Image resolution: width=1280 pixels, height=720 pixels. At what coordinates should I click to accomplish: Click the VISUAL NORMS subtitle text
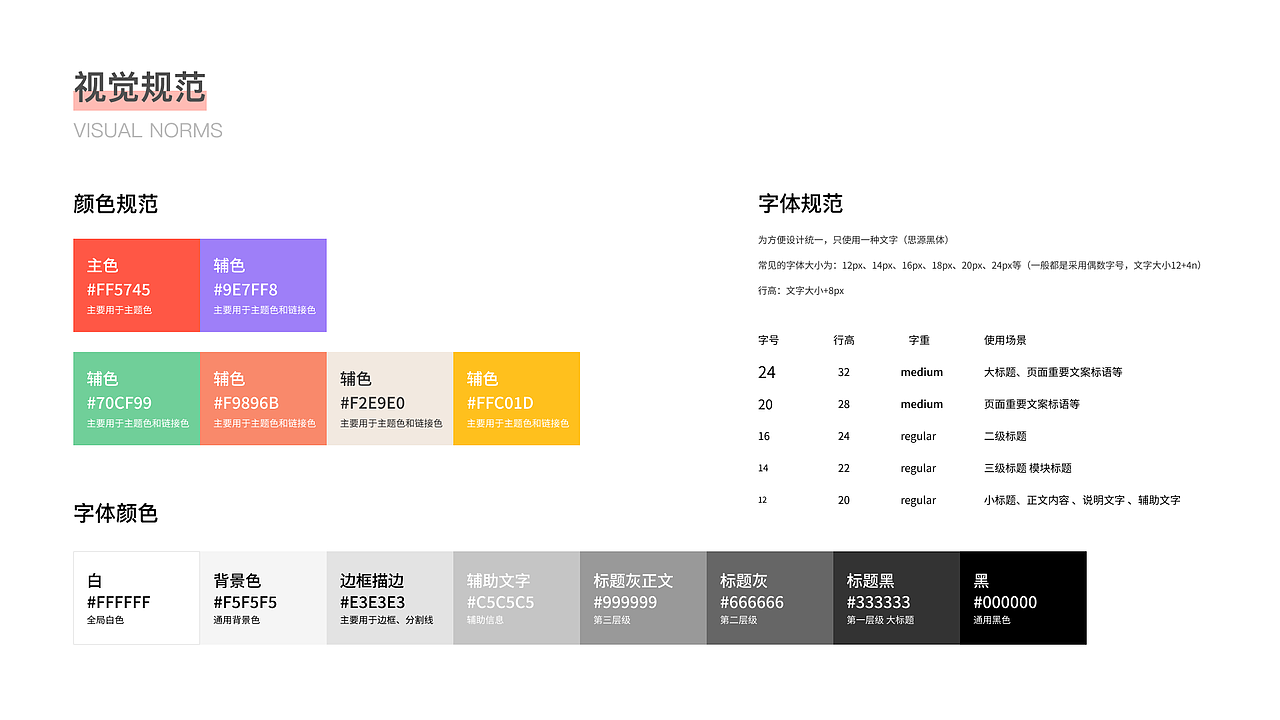[x=148, y=130]
